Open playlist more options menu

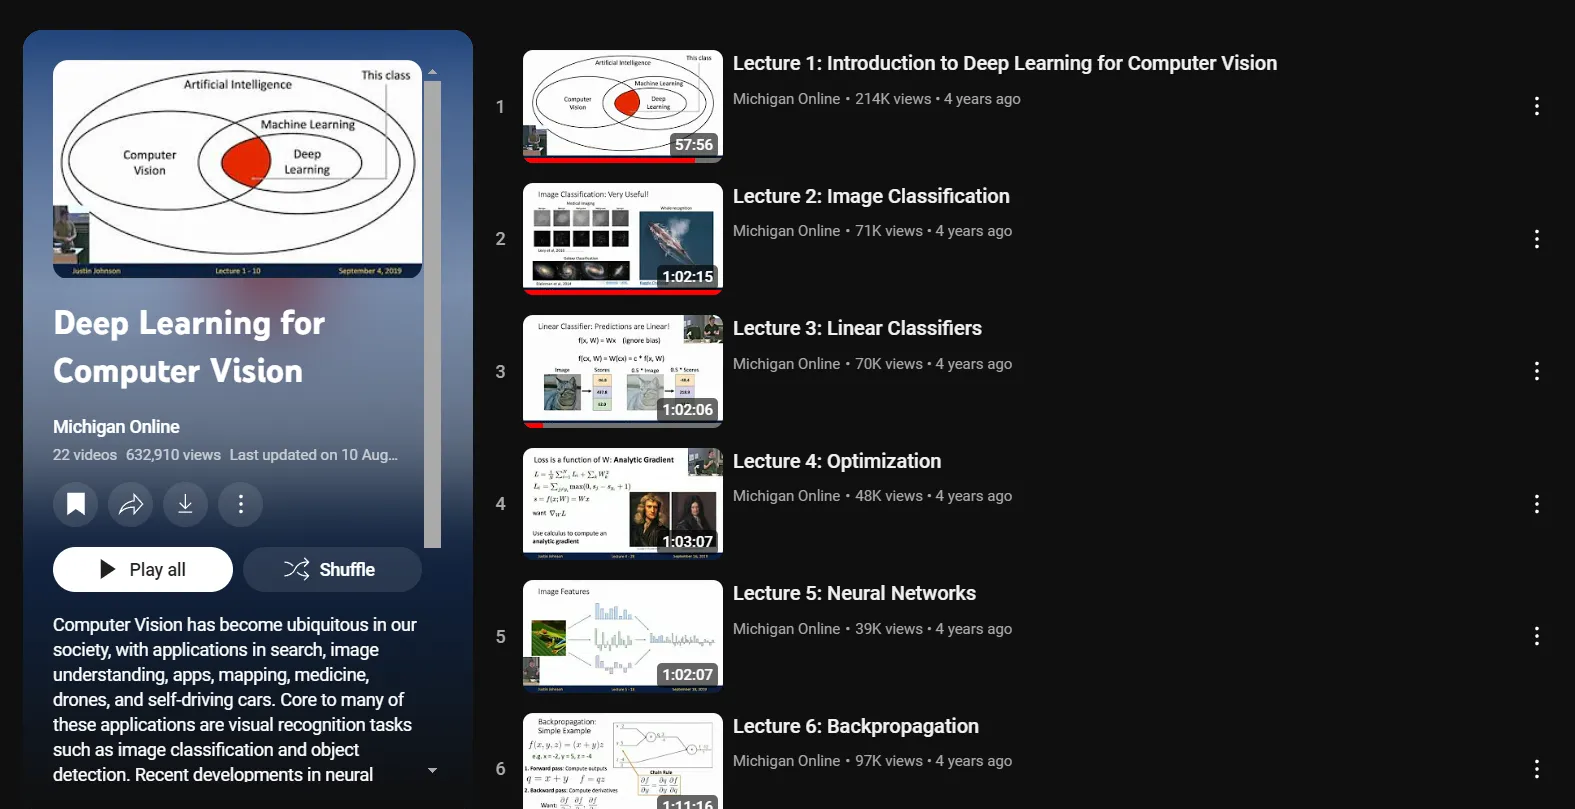[x=241, y=504]
